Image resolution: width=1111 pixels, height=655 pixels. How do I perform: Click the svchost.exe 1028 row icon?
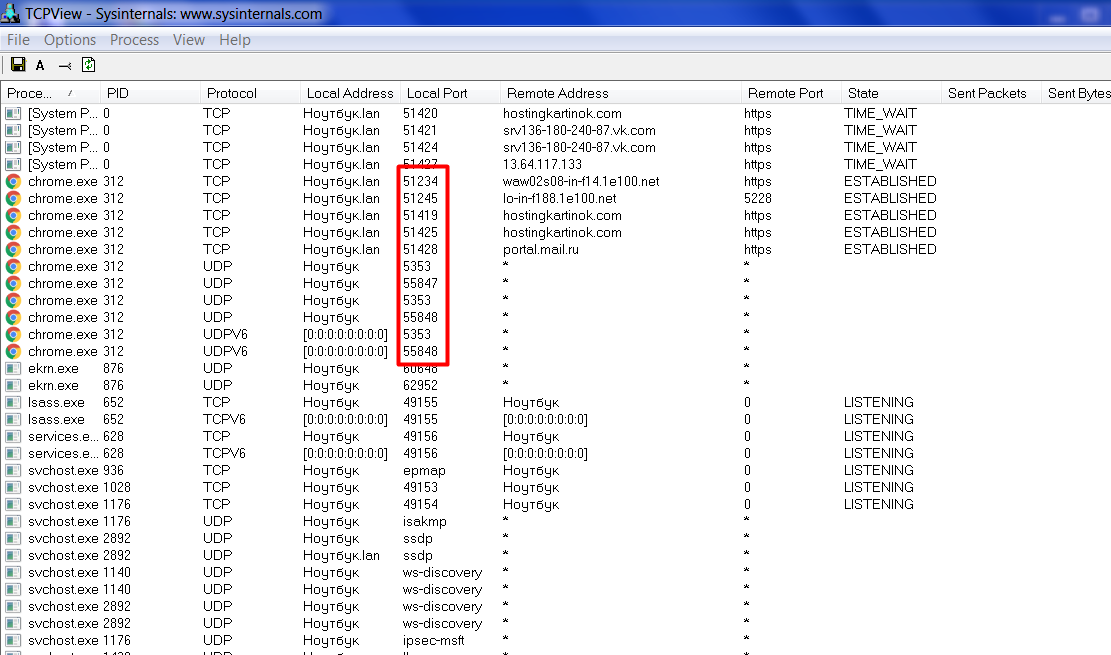point(13,488)
